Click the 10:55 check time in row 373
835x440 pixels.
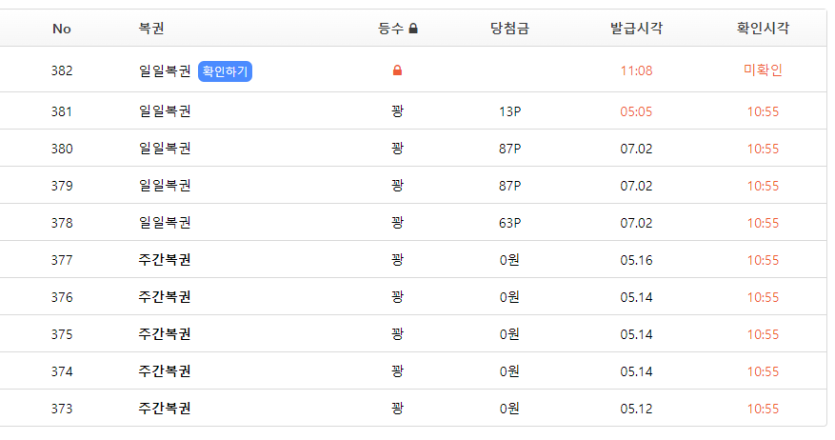click(x=763, y=409)
